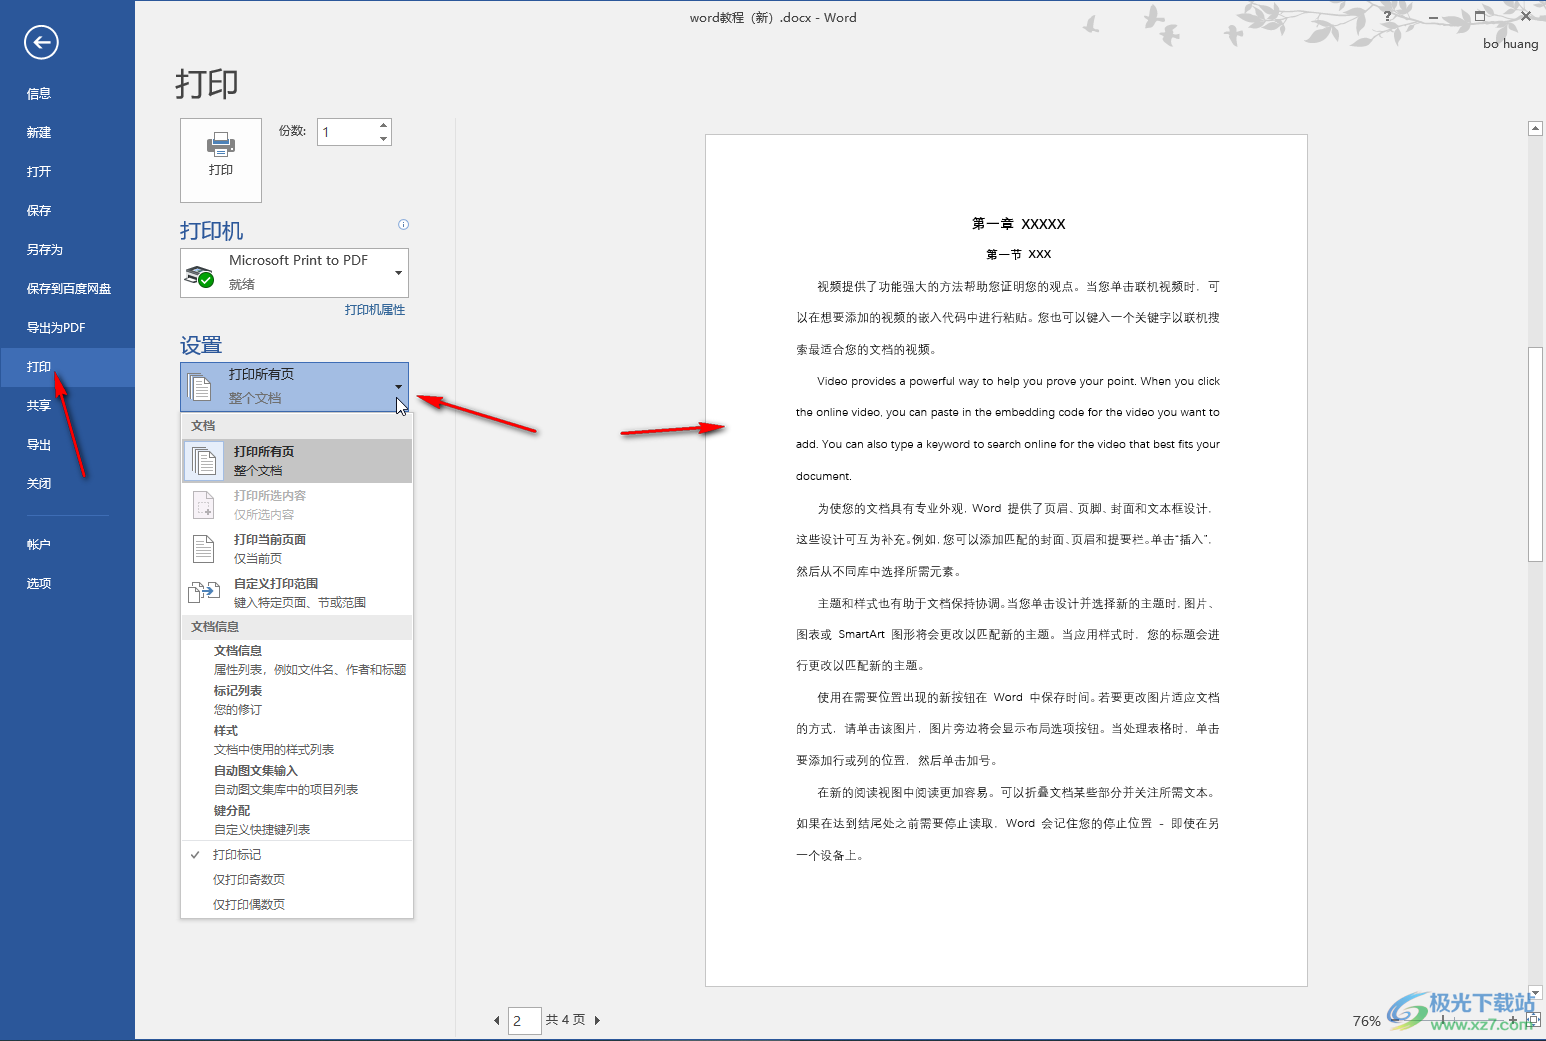This screenshot has height=1041, width=1546.
Task: Open printer info icon beside 打印机 heading
Action: pos(403,224)
